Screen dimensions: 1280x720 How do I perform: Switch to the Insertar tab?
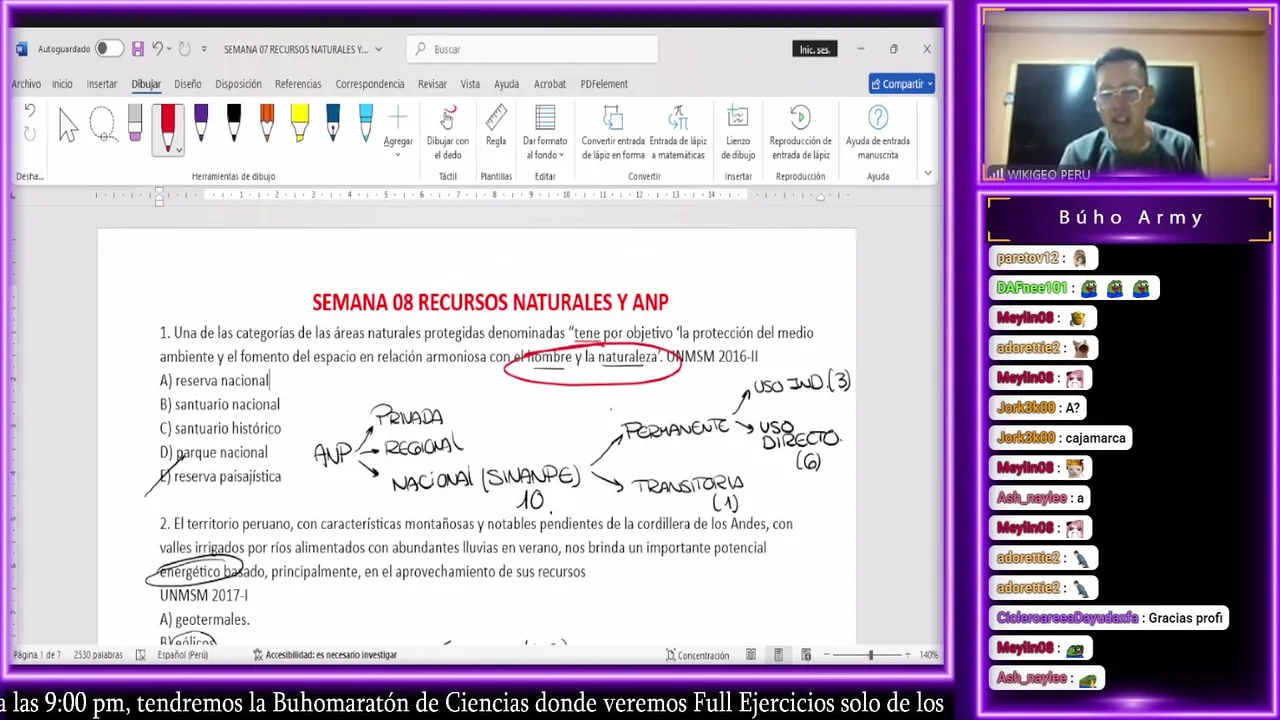[102, 84]
